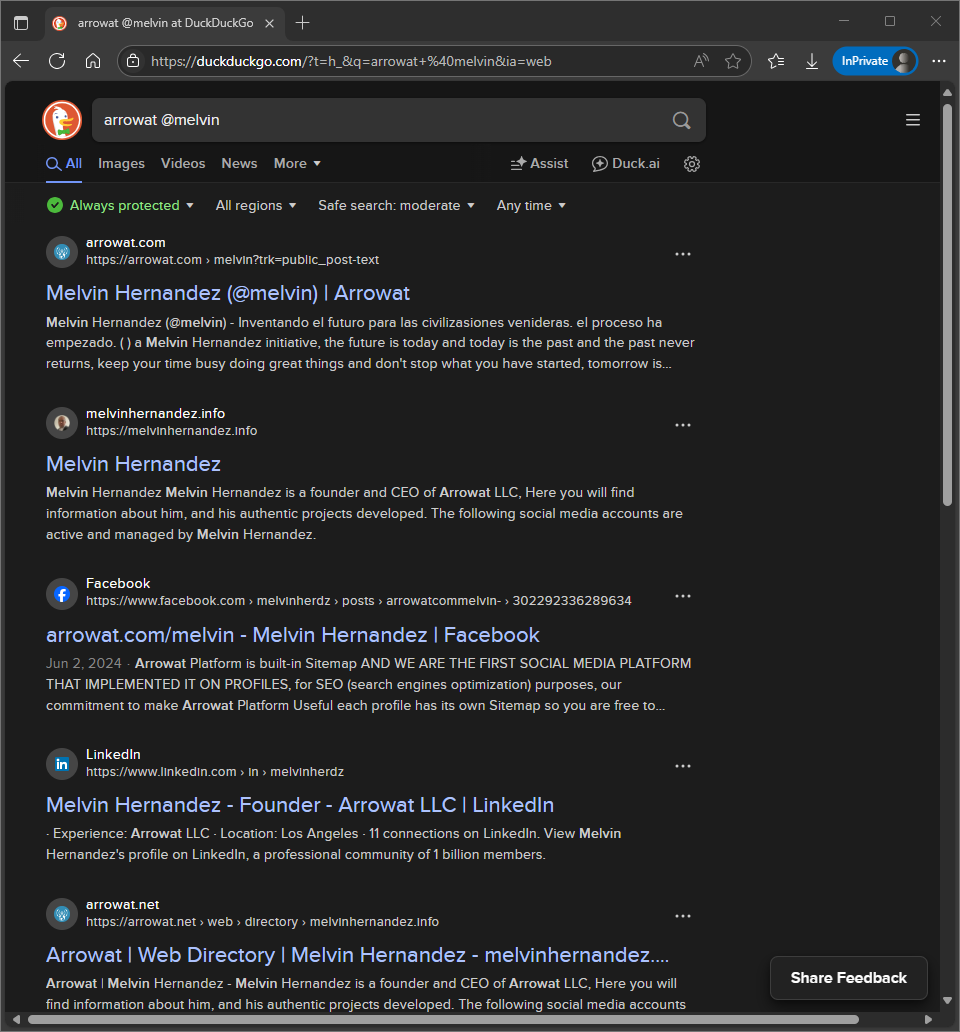960x1032 pixels.
Task: Click the horizontal scrollbar thumb
Action: [x=443, y=1019]
